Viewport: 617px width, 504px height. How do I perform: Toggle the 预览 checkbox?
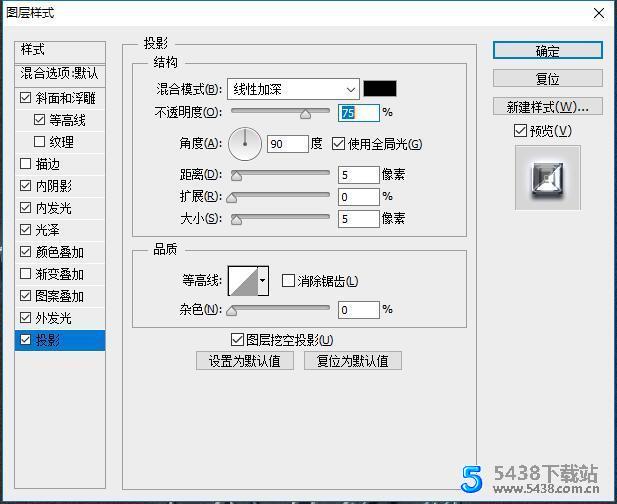point(520,130)
